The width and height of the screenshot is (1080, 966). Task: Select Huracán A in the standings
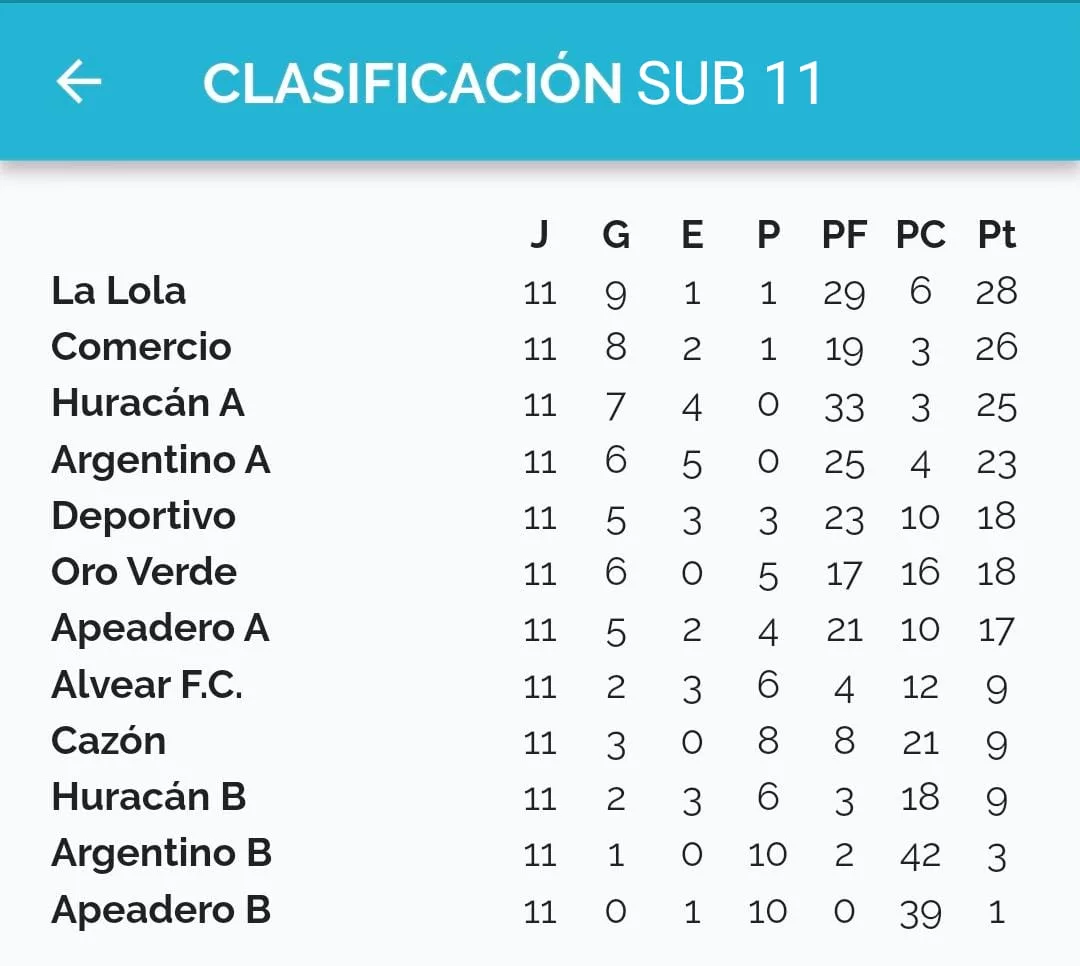click(x=148, y=403)
